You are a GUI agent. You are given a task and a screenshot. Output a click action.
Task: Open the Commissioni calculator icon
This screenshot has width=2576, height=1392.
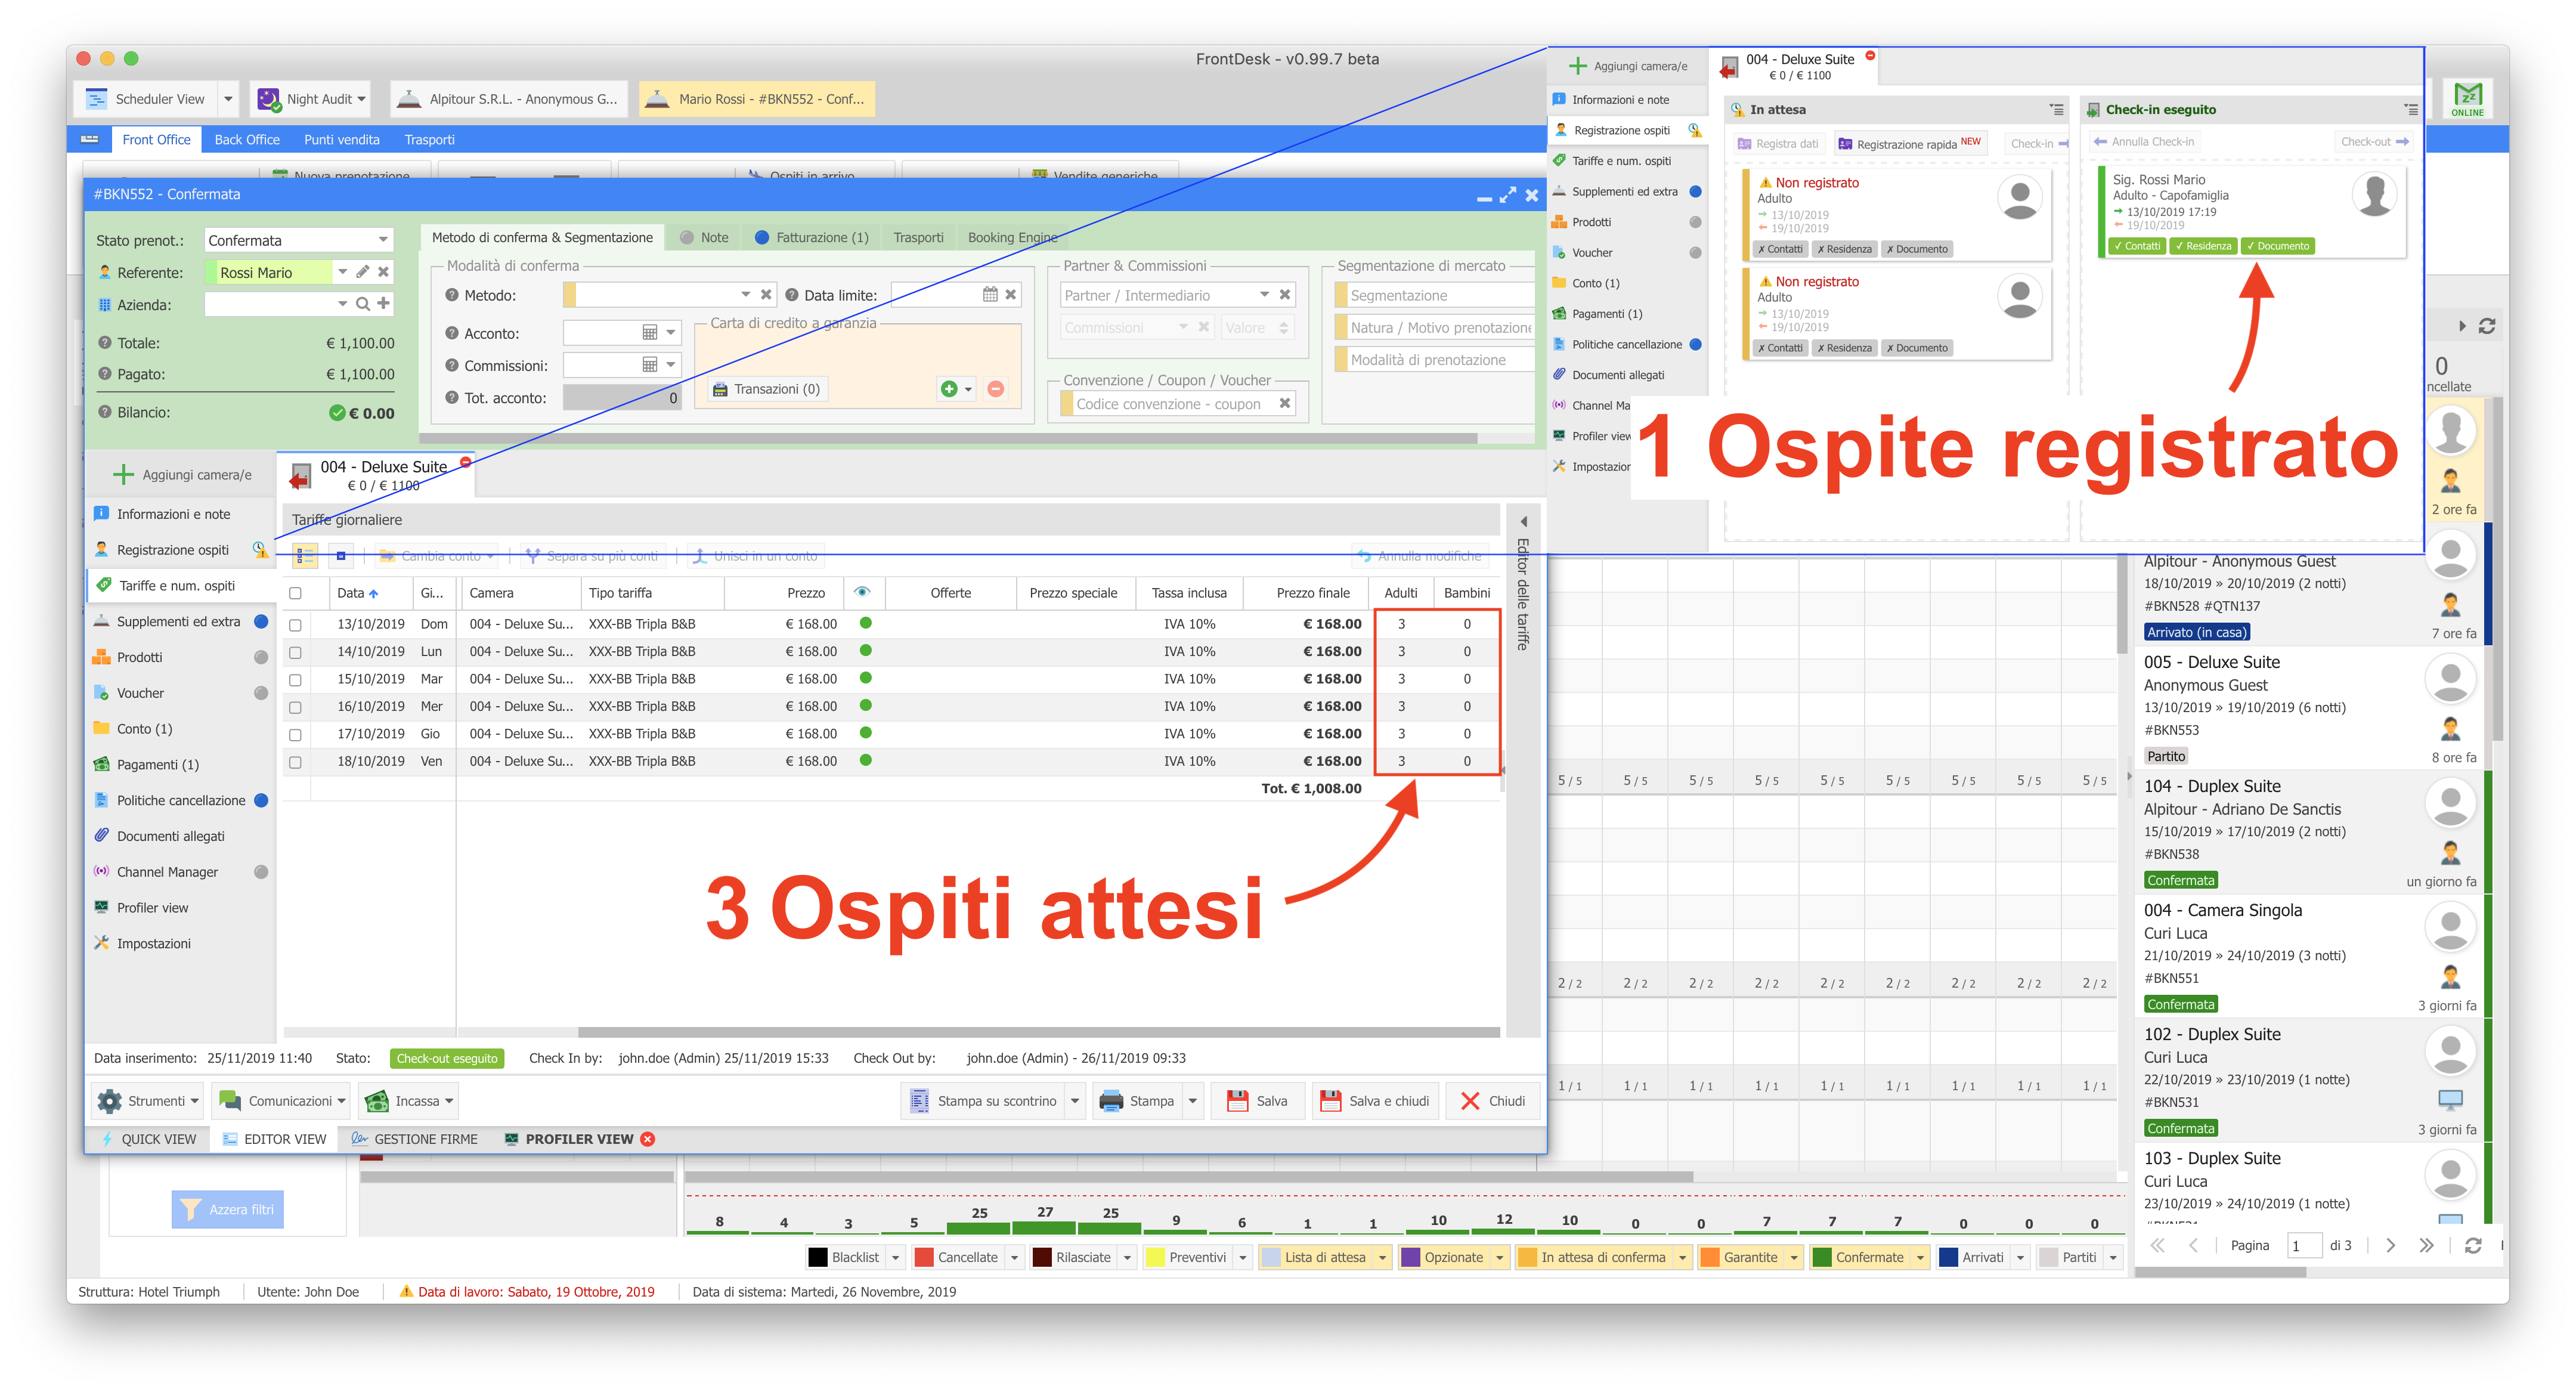pyautogui.click(x=650, y=365)
